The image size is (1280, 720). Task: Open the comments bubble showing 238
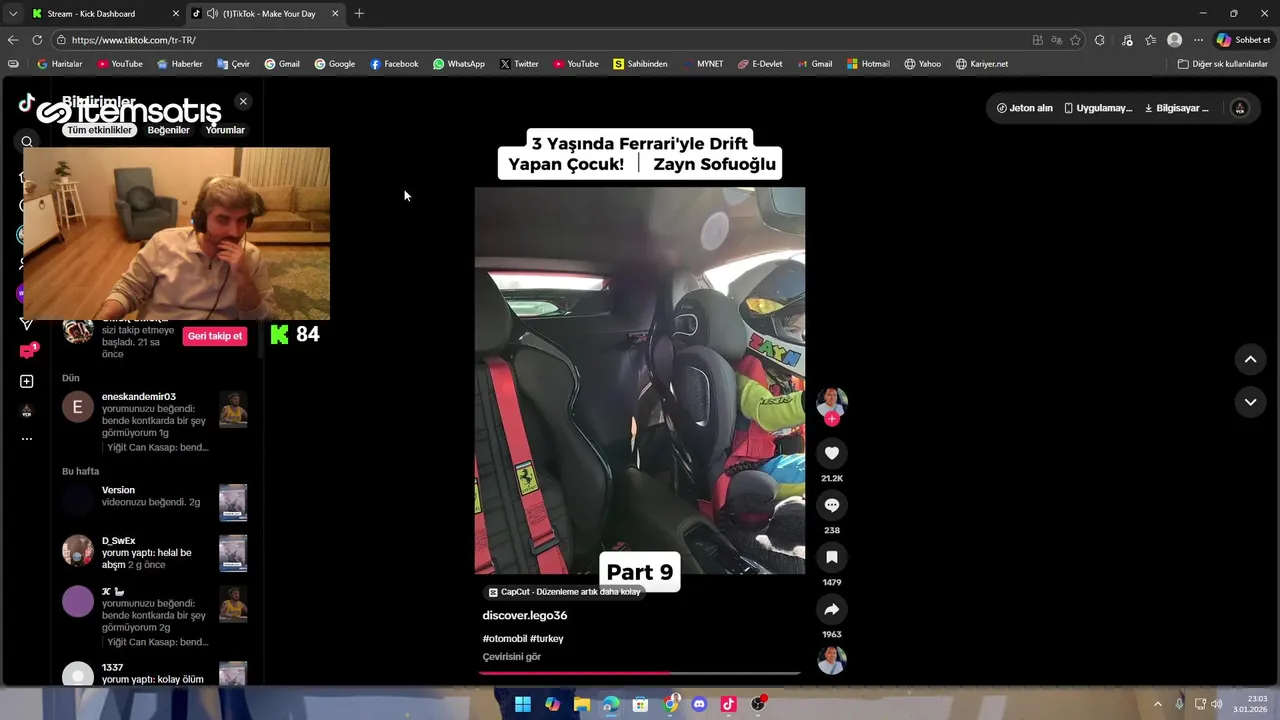(x=831, y=505)
